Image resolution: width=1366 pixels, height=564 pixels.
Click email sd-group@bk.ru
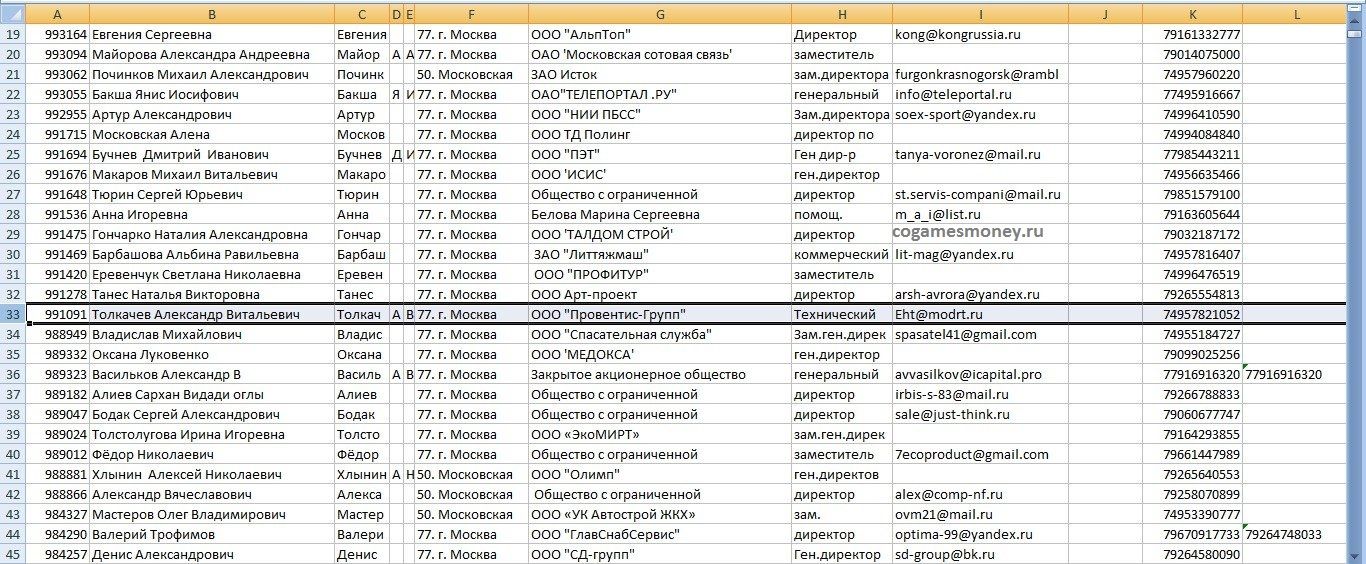click(980, 554)
